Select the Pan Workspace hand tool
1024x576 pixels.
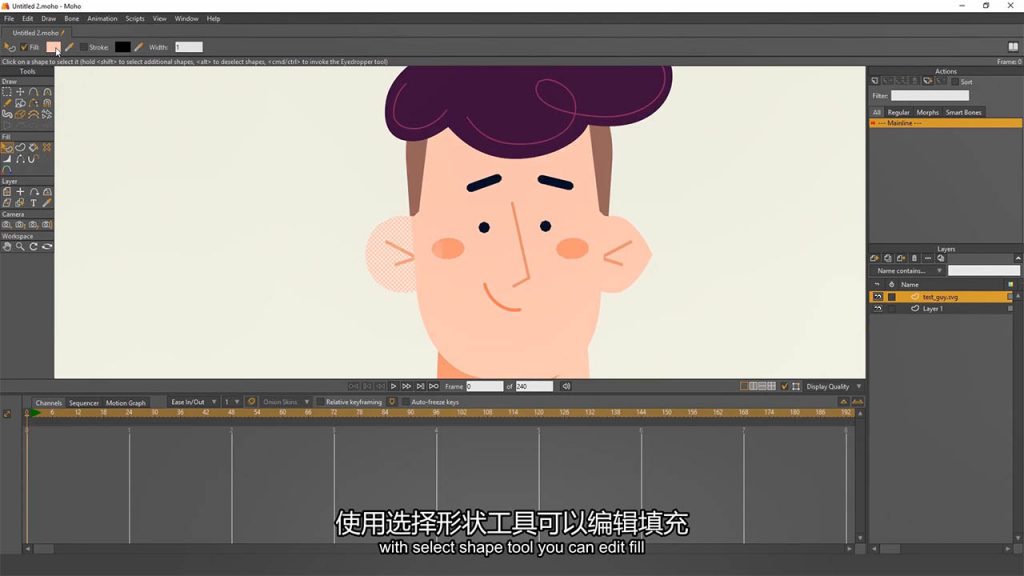coord(7,246)
